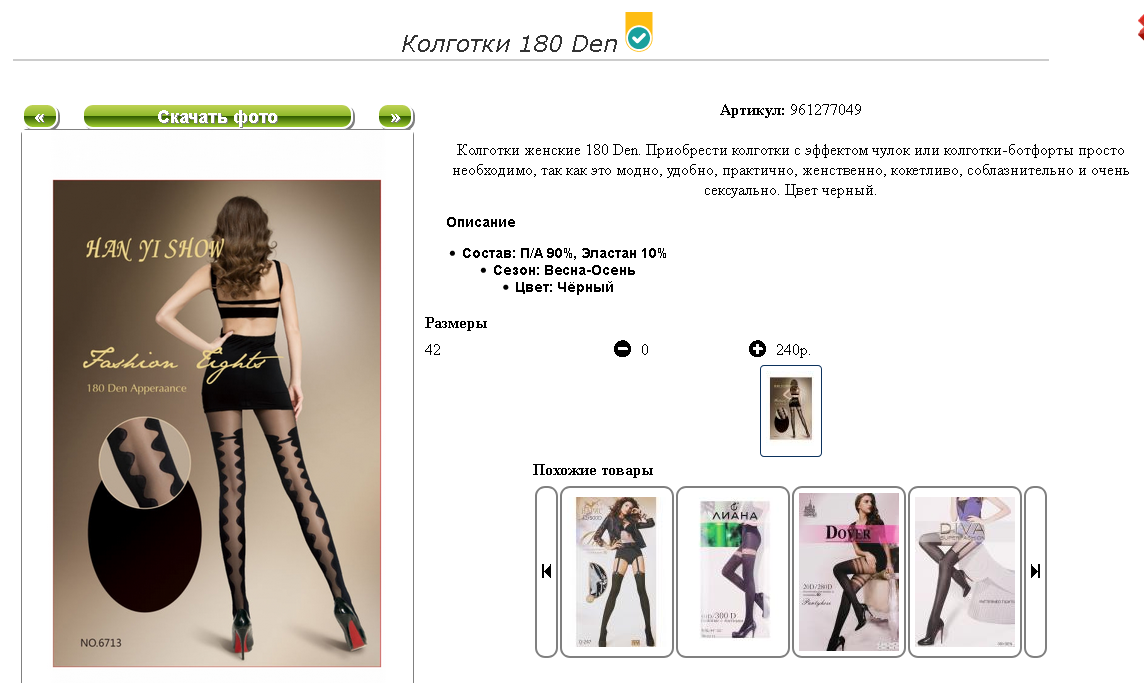Open the Лиана similar product
1144x683 pixels.
[x=733, y=571]
